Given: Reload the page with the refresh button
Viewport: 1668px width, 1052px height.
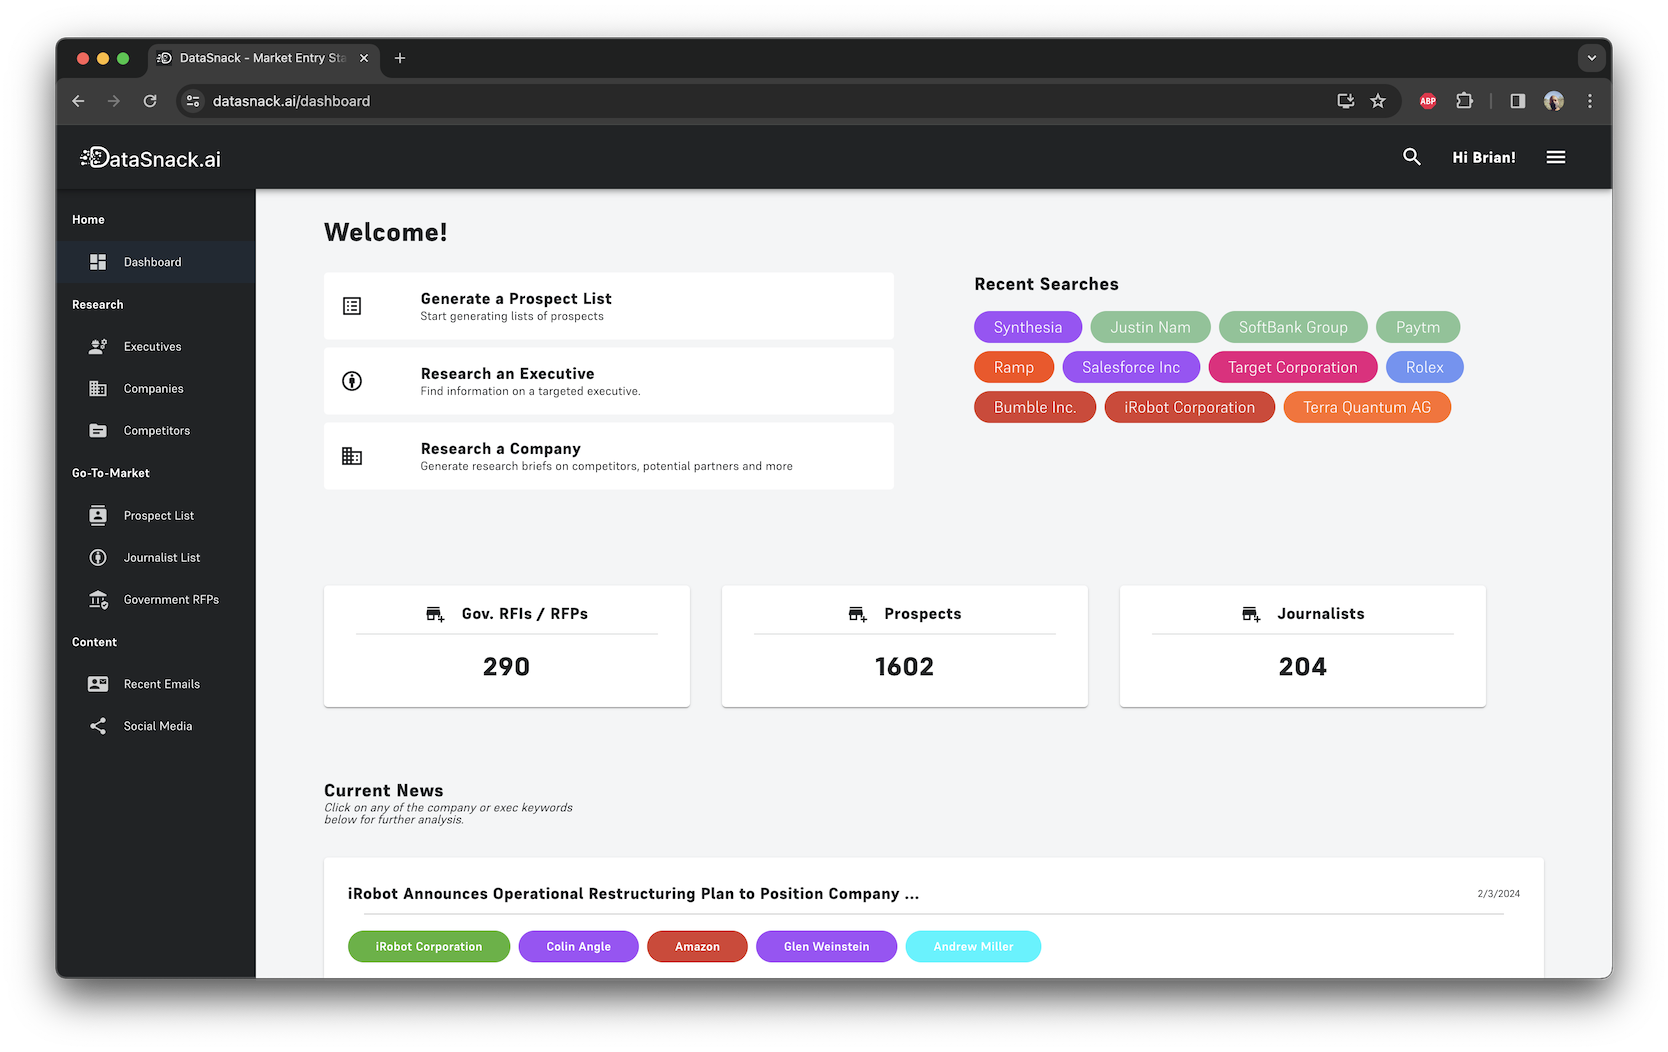Looking at the screenshot, I should [150, 101].
